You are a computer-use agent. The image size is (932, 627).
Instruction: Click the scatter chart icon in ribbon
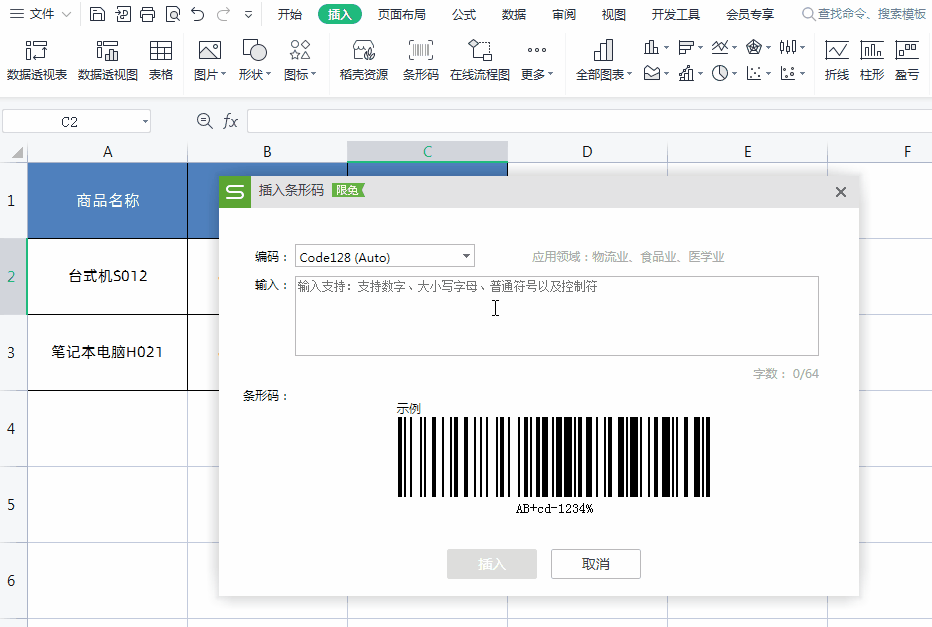coord(754,73)
